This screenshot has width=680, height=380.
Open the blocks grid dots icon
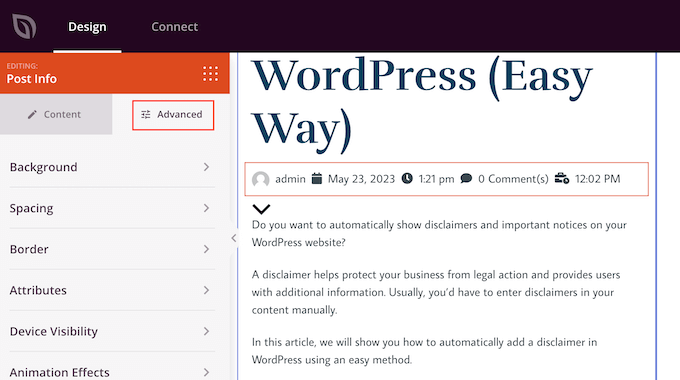[210, 74]
